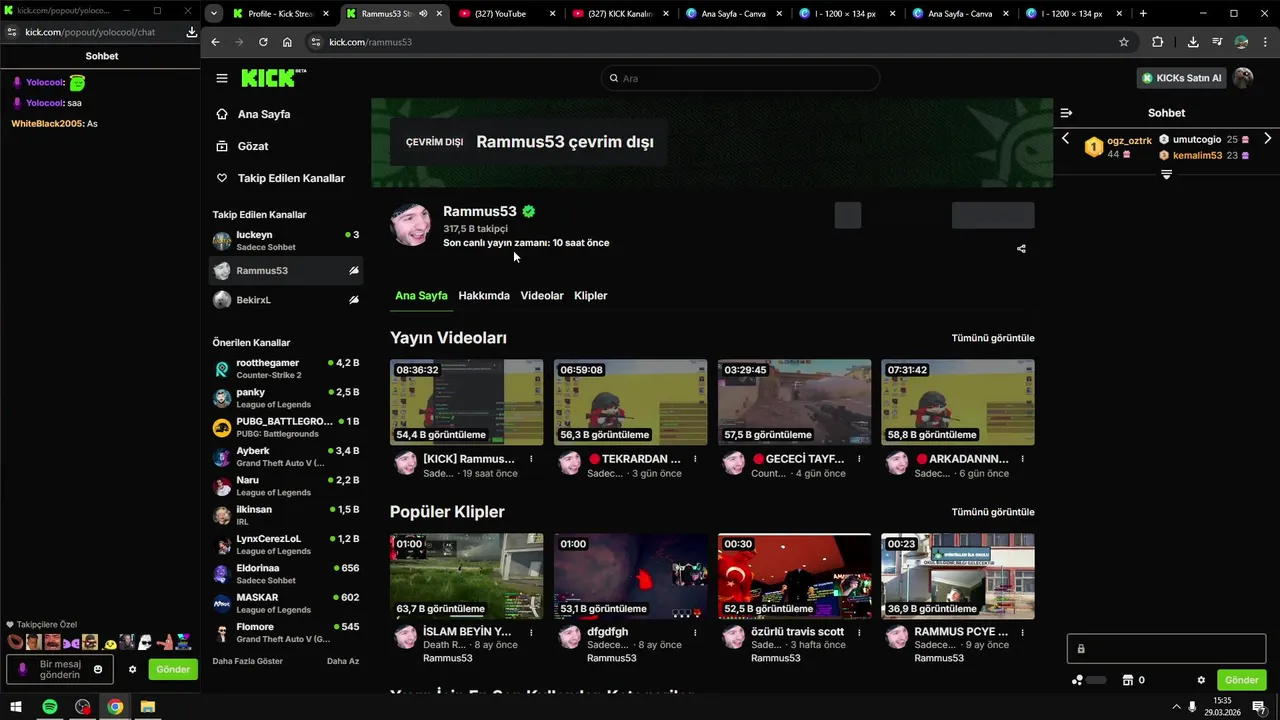Open options for GECECİ TAYF video
The width and height of the screenshot is (1280, 720).
coord(859,459)
